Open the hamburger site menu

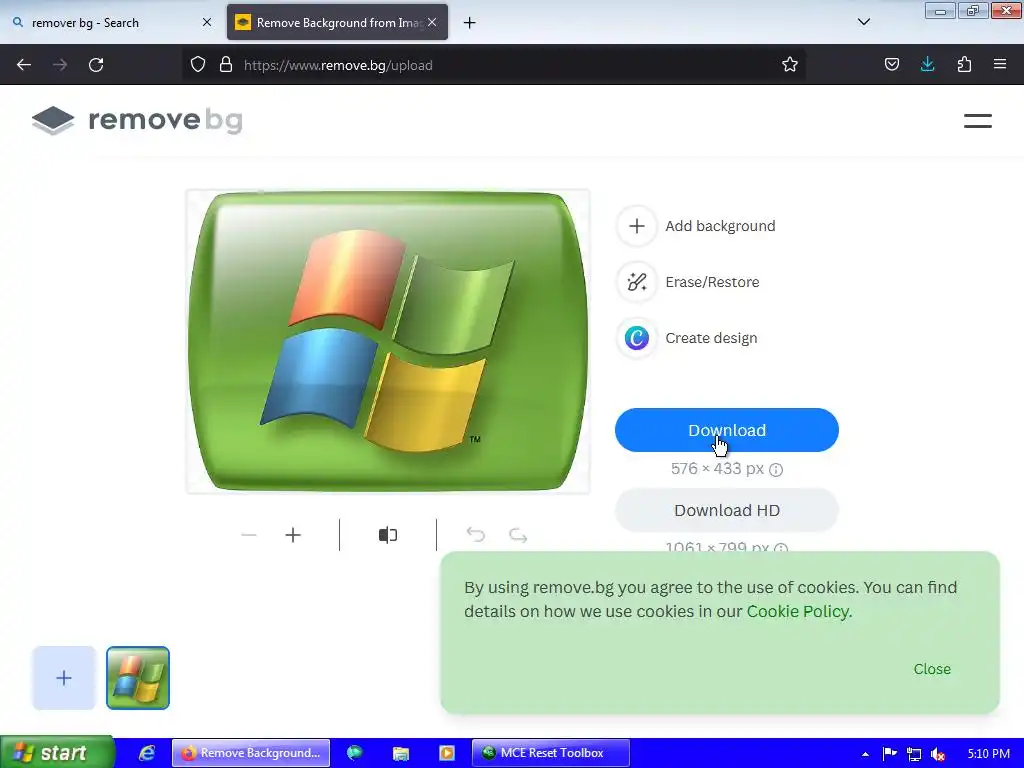click(x=978, y=121)
